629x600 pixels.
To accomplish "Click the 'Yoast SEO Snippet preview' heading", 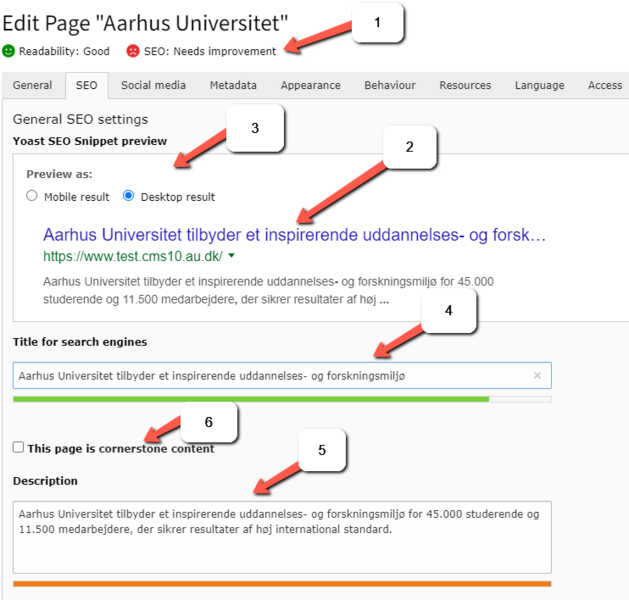I will point(90,141).
